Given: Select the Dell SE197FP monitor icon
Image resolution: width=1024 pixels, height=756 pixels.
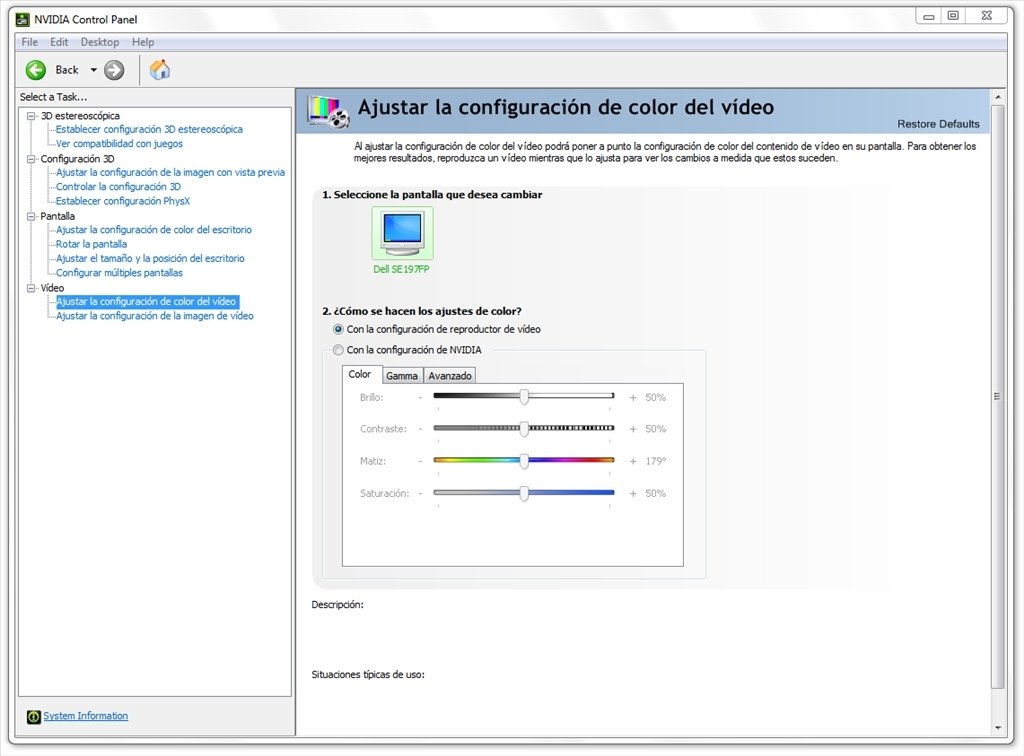Looking at the screenshot, I should click(x=402, y=233).
